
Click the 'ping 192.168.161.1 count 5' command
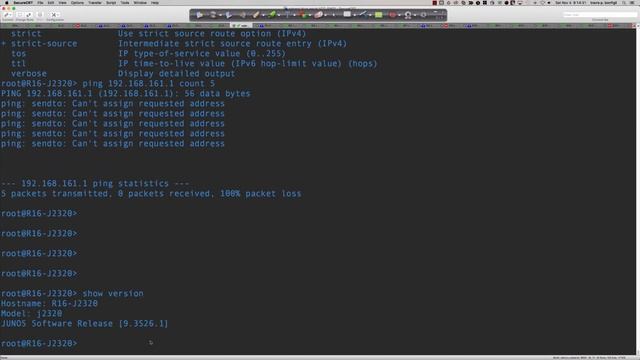coord(149,84)
